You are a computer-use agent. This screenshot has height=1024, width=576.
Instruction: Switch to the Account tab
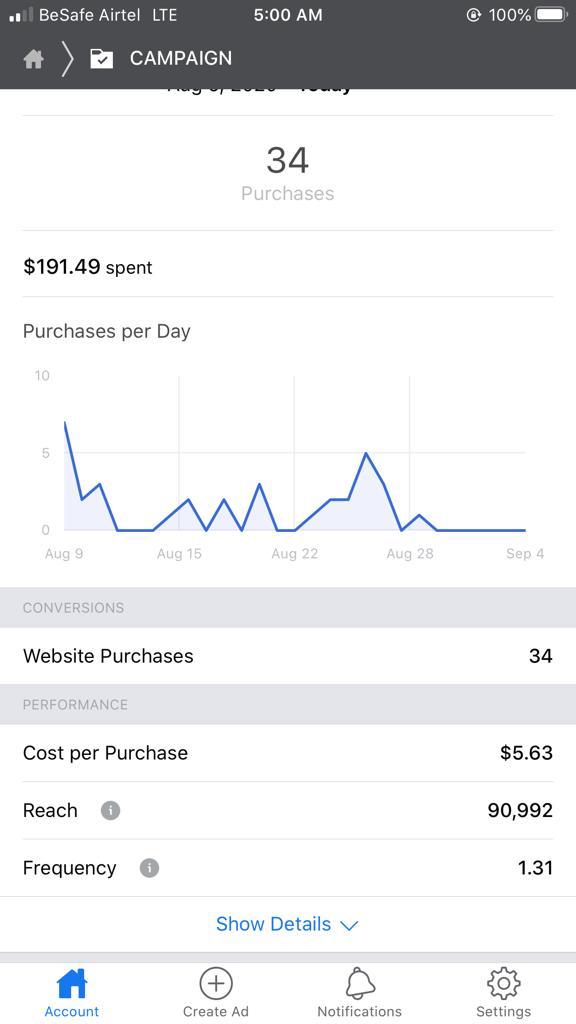tap(72, 993)
